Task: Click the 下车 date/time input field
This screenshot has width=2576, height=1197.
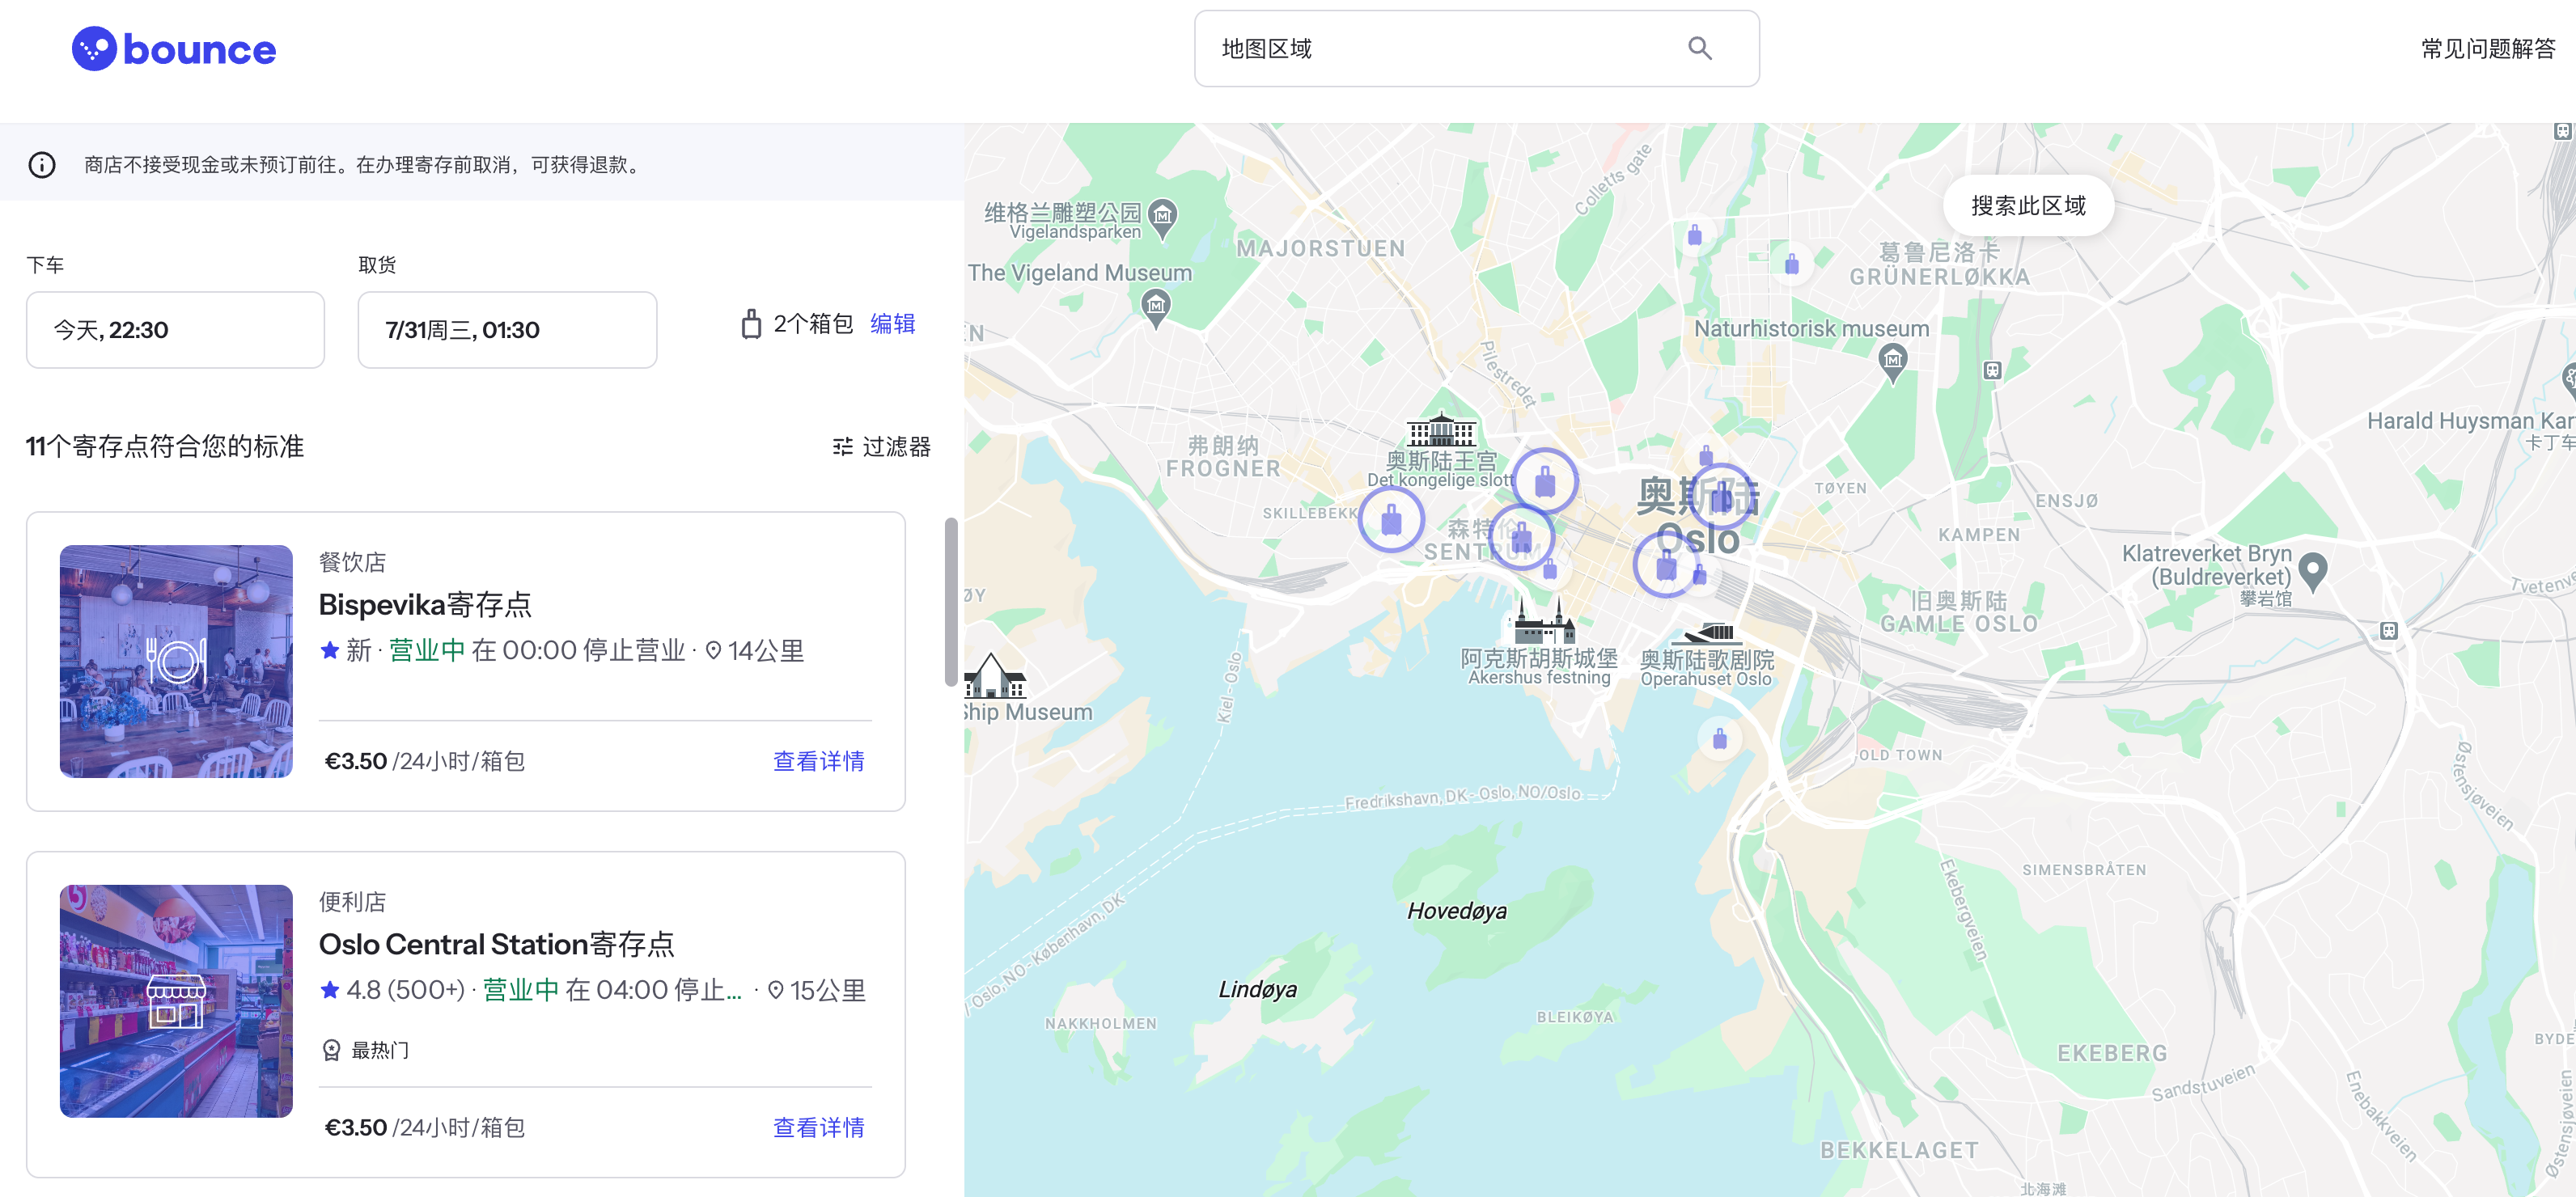Action: coord(176,328)
